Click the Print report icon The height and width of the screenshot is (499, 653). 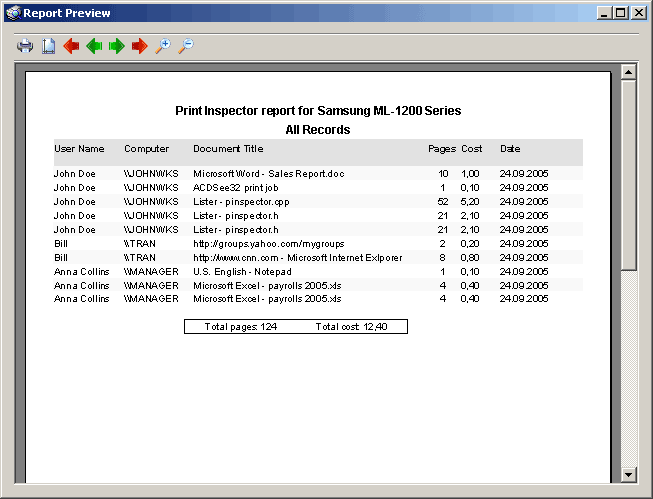pyautogui.click(x=25, y=46)
